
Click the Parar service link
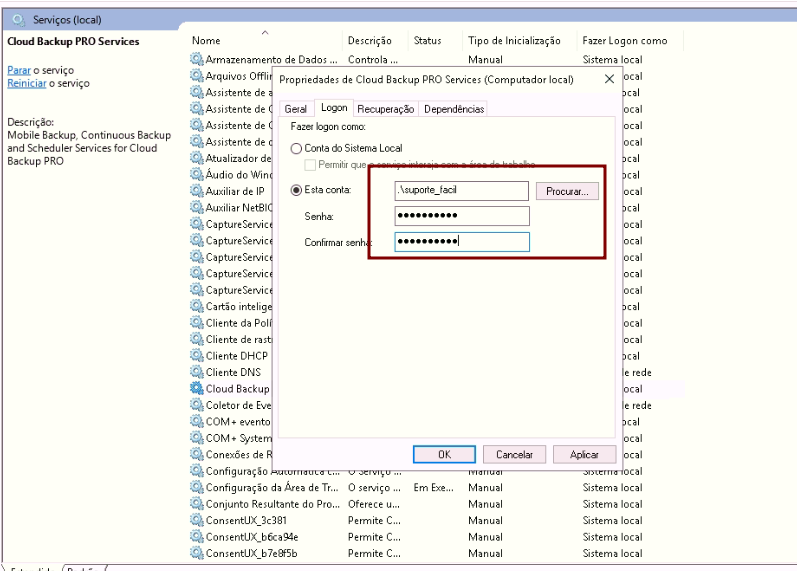[19, 70]
